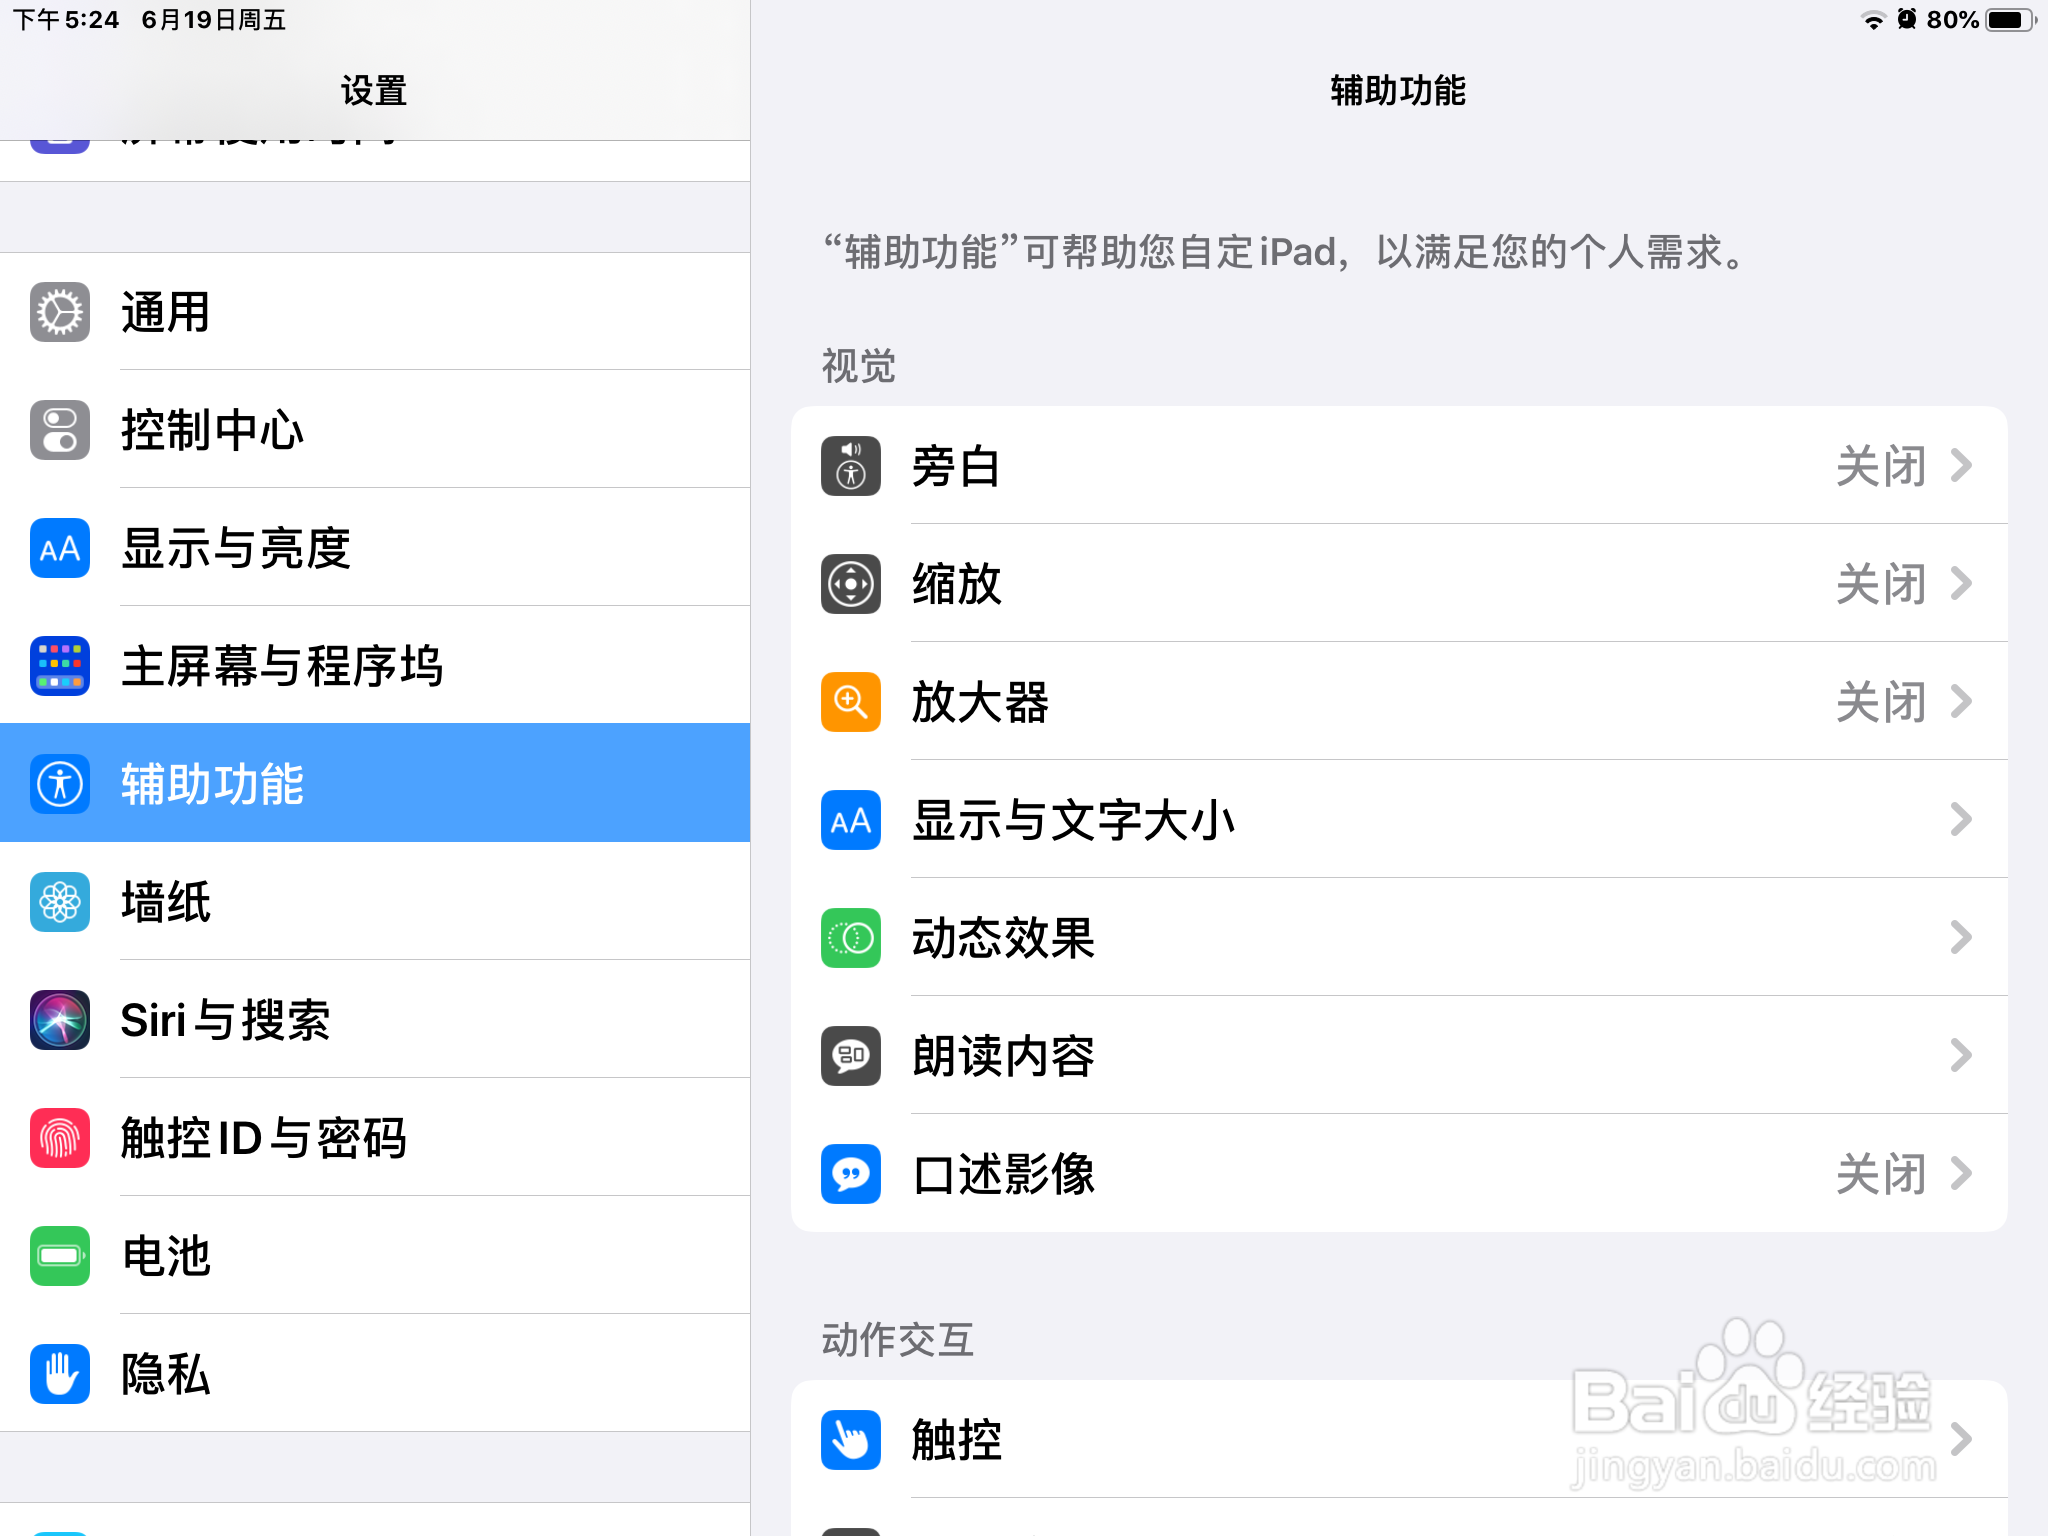Open the Magnifier (放大器) orange icon
2048x1536 pixels.
[849, 702]
